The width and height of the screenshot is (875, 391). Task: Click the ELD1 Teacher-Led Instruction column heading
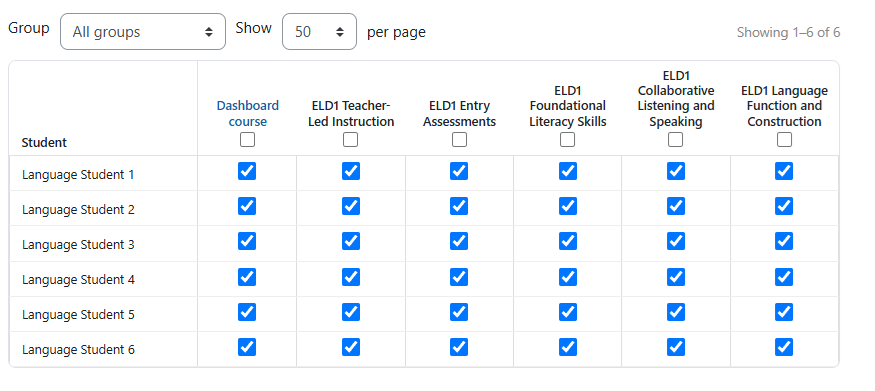351,113
